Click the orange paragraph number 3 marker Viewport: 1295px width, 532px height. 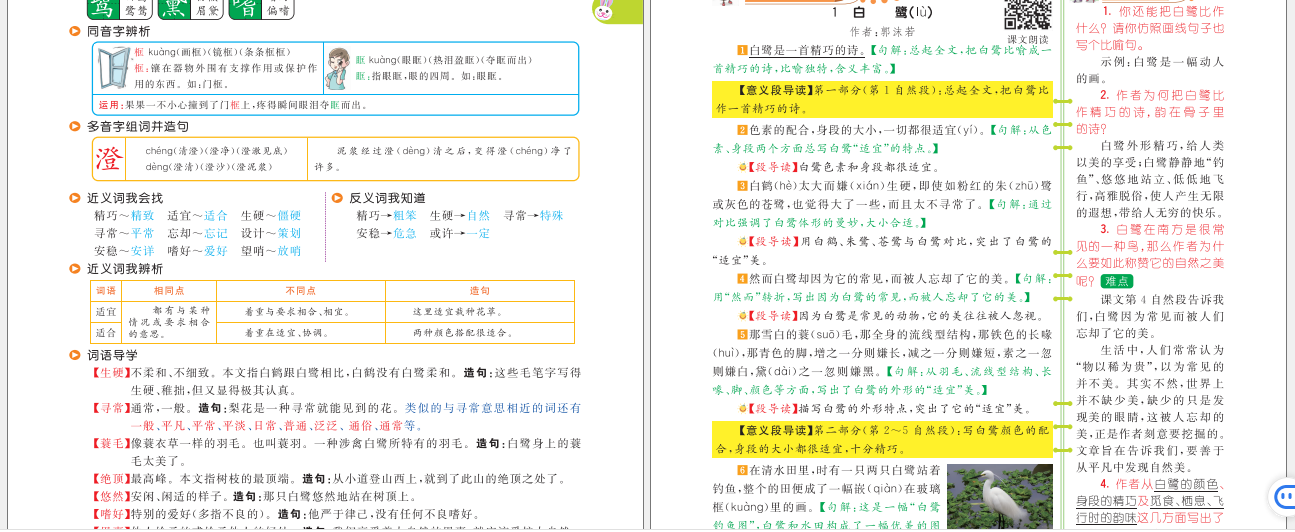coord(742,185)
